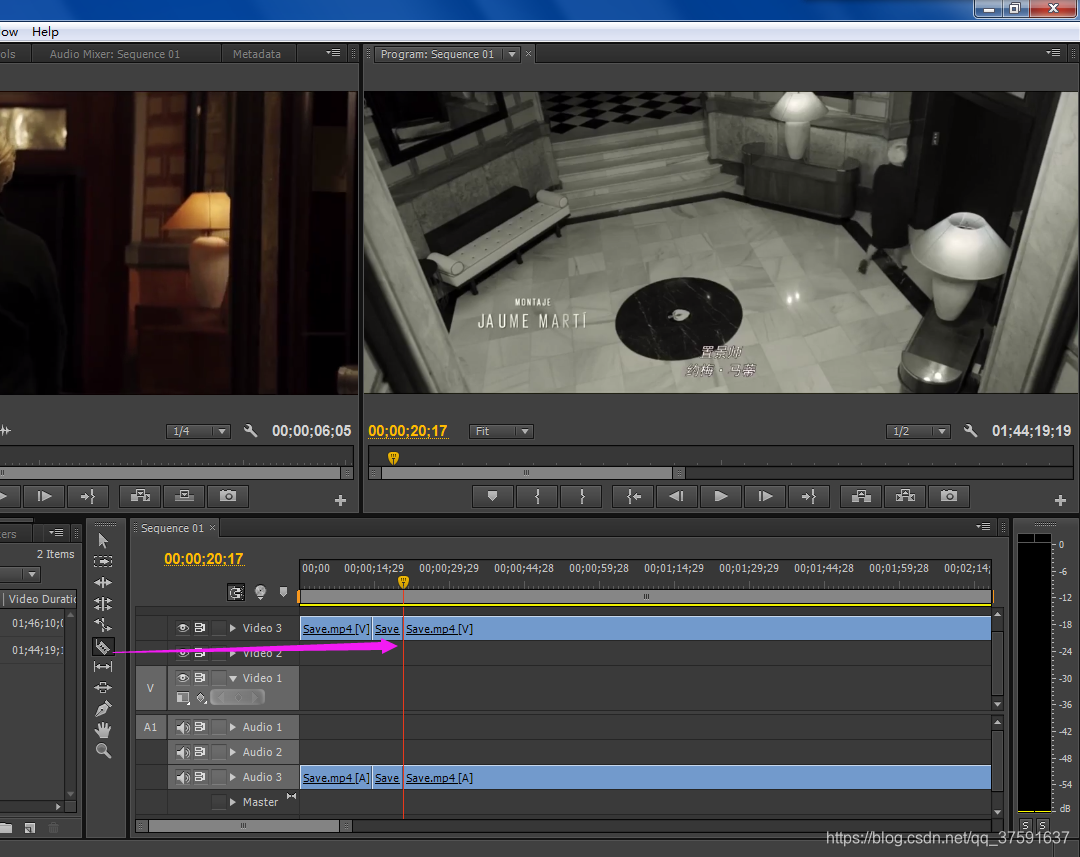Go to In point in Program monitor
Screen dimensions: 1080x857
634,496
